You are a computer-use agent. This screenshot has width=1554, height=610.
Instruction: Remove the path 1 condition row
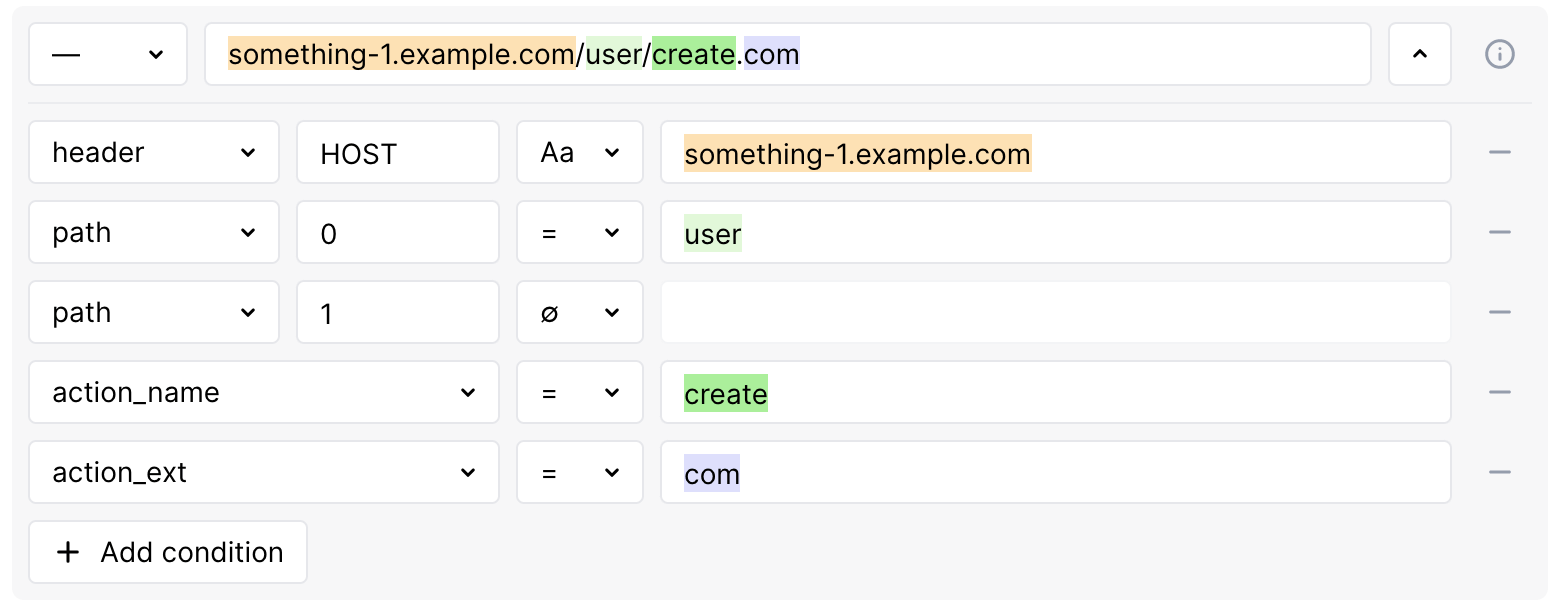pos(1500,312)
